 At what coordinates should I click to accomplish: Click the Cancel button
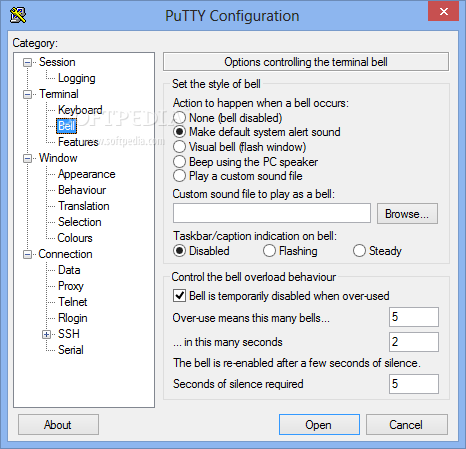coord(407,425)
